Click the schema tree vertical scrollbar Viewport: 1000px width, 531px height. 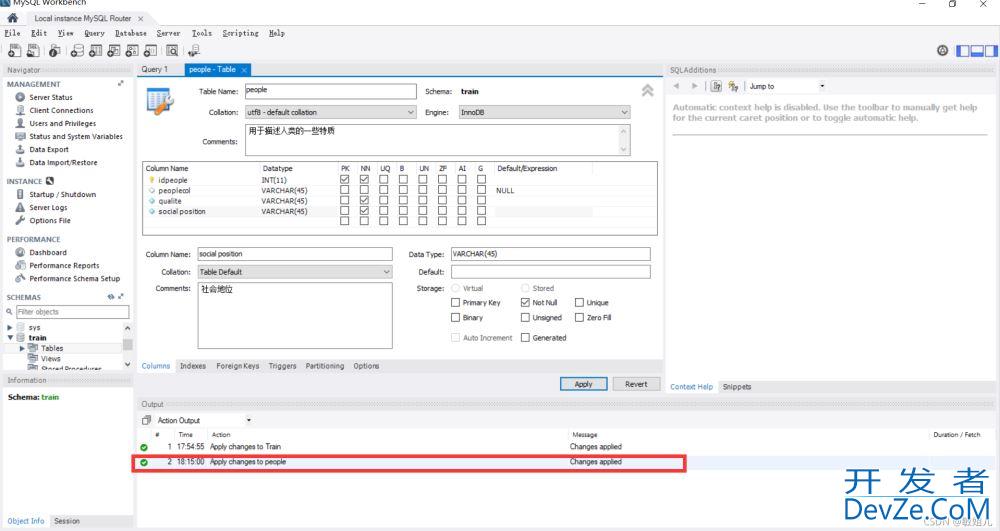click(x=128, y=346)
